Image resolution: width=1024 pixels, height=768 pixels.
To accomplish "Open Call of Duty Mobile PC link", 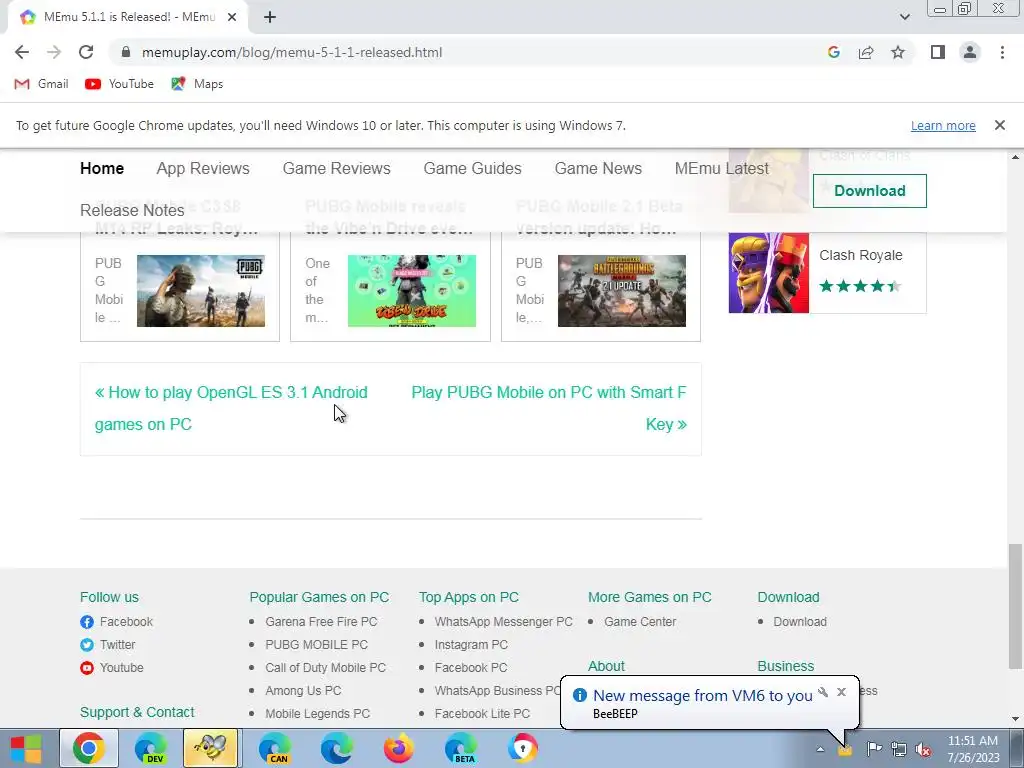I will [325, 667].
